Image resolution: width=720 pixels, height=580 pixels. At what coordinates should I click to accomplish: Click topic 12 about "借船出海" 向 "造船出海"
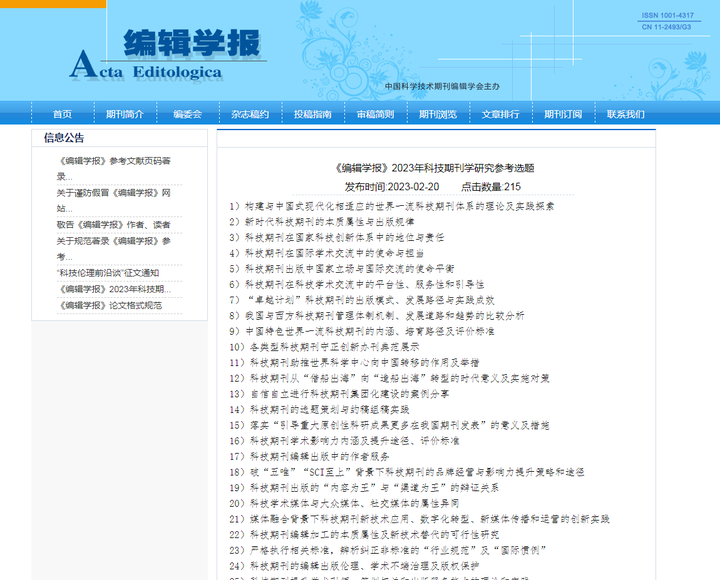(389, 378)
